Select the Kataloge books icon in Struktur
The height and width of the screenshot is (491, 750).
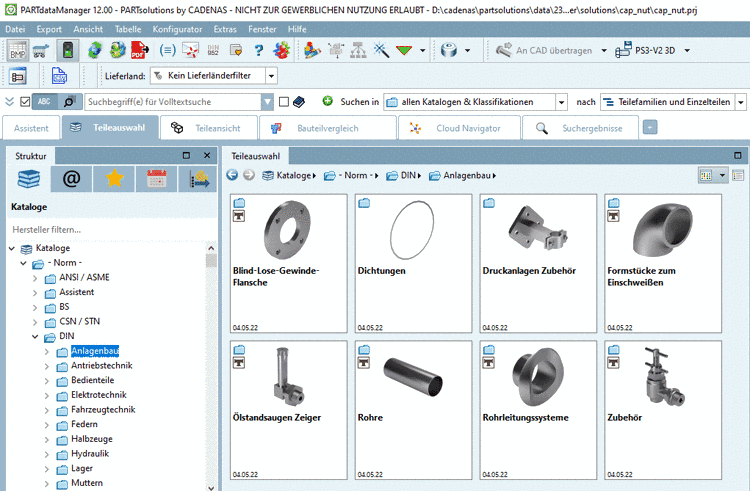(x=29, y=179)
